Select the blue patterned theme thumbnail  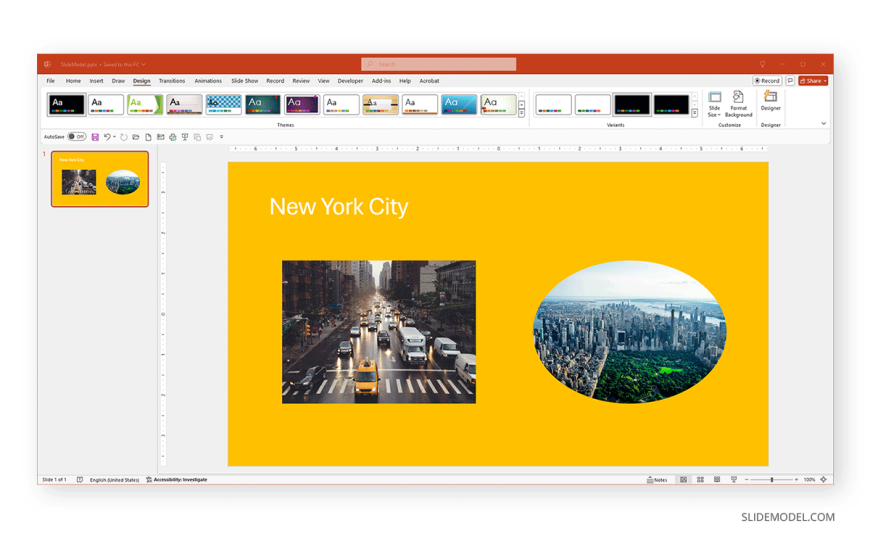coord(224,104)
